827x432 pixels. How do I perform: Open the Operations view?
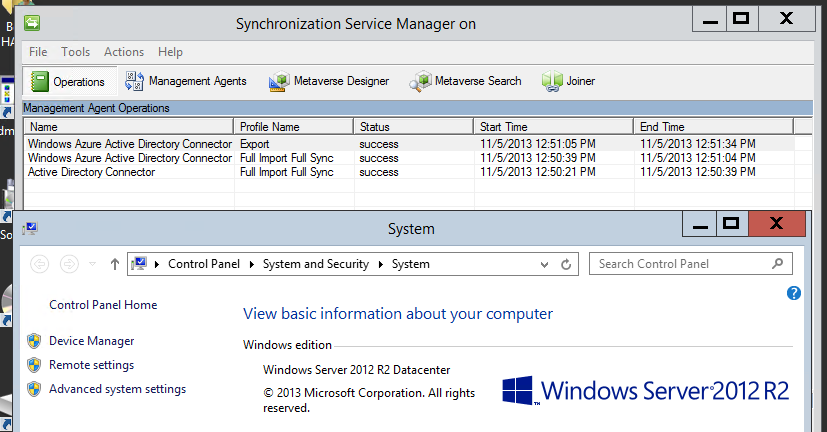67,82
